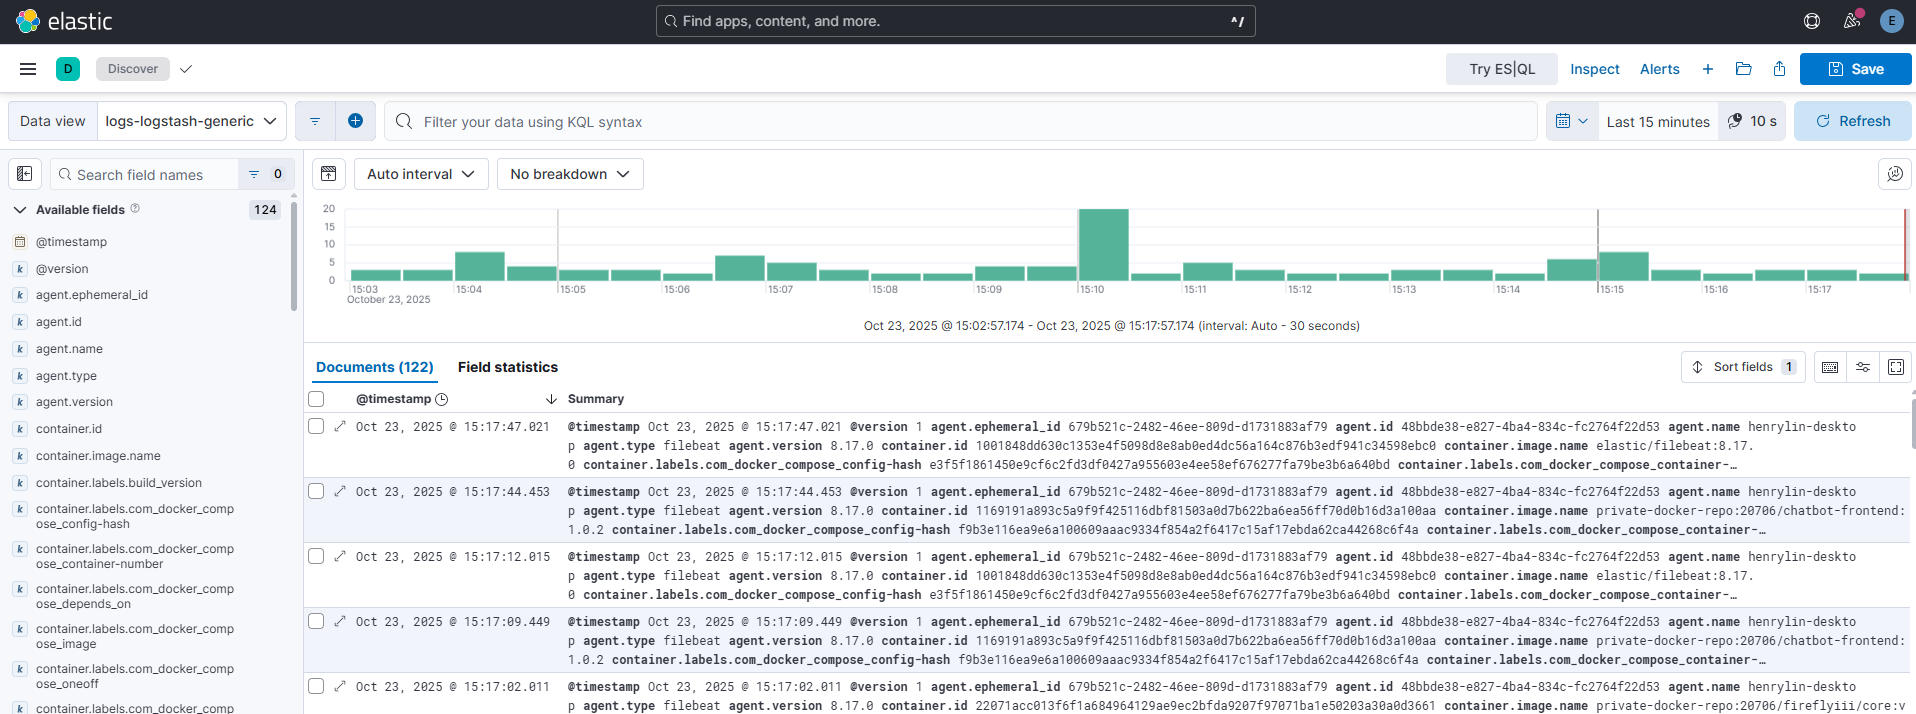This screenshot has width=1916, height=714.
Task: Switch to the Field statistics tab
Action: pyautogui.click(x=507, y=367)
